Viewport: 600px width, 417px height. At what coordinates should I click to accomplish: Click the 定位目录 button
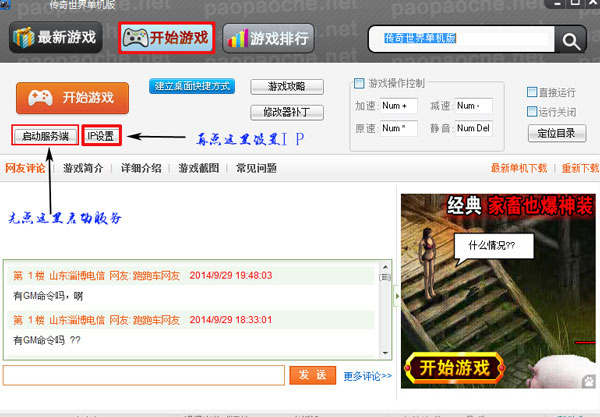point(556,132)
